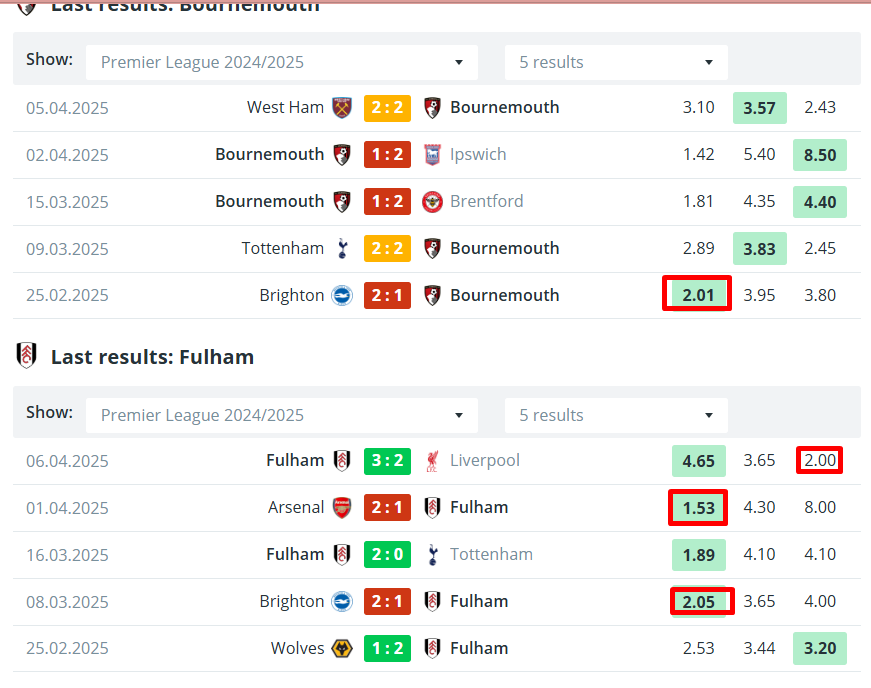Open Bournemouth's Premier League 2024/2025 competition dropdown
The width and height of the screenshot is (871, 688).
[282, 62]
